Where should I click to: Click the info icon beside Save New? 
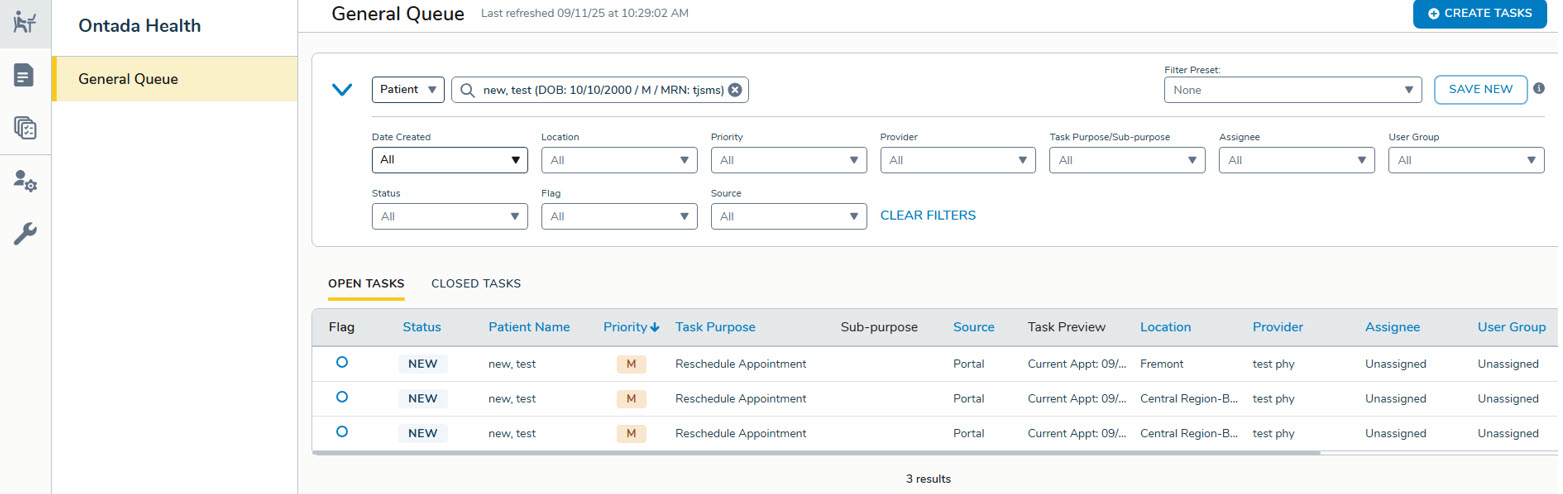click(1539, 88)
